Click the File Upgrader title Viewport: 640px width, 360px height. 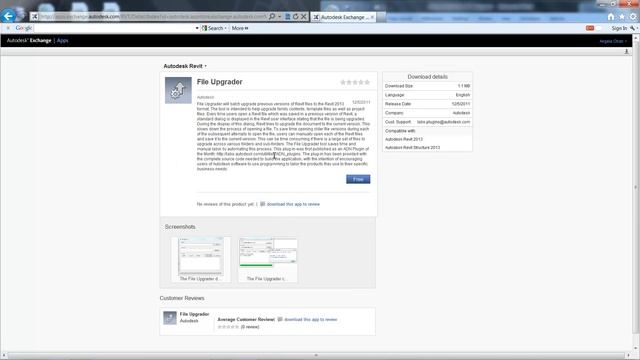(220, 82)
